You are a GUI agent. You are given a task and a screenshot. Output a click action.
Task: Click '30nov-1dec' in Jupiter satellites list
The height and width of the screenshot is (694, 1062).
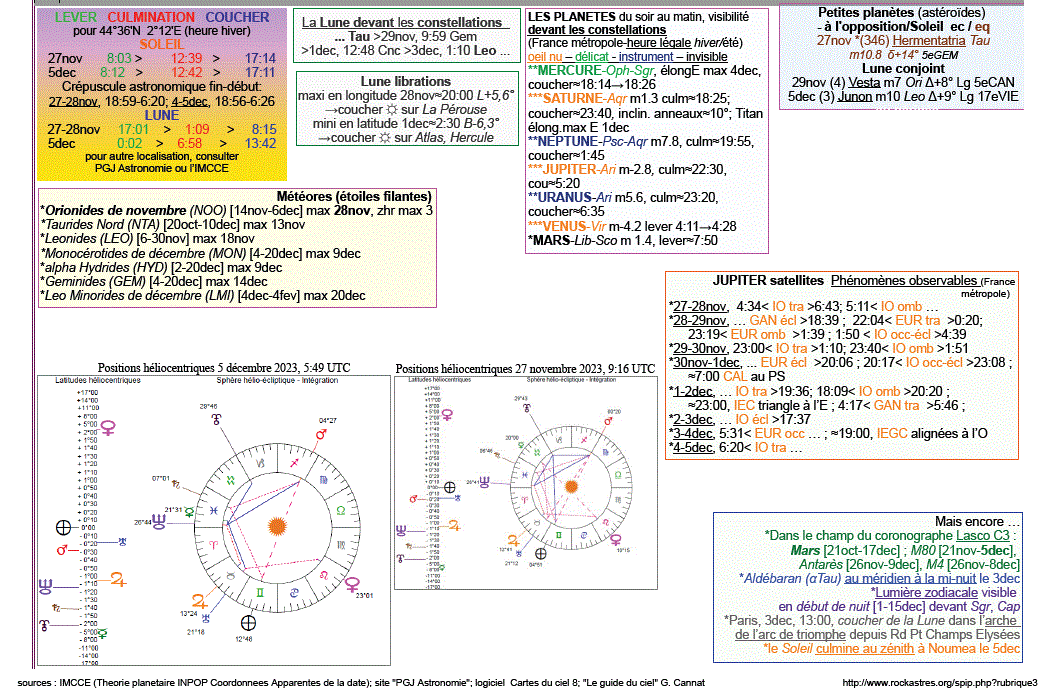[706, 363]
